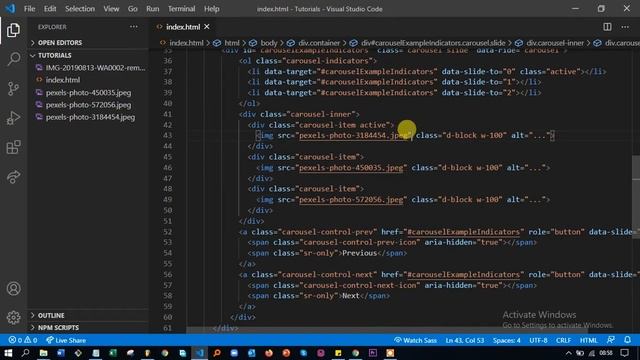The width and height of the screenshot is (640, 360).
Task: Change language mode via HTML entry
Action: tap(589, 340)
